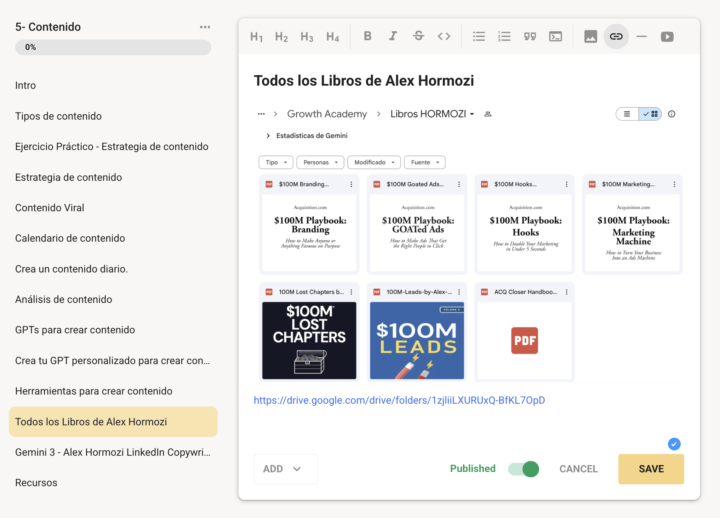Open the Google Drive folder link
The height and width of the screenshot is (518, 720).
[399, 400]
